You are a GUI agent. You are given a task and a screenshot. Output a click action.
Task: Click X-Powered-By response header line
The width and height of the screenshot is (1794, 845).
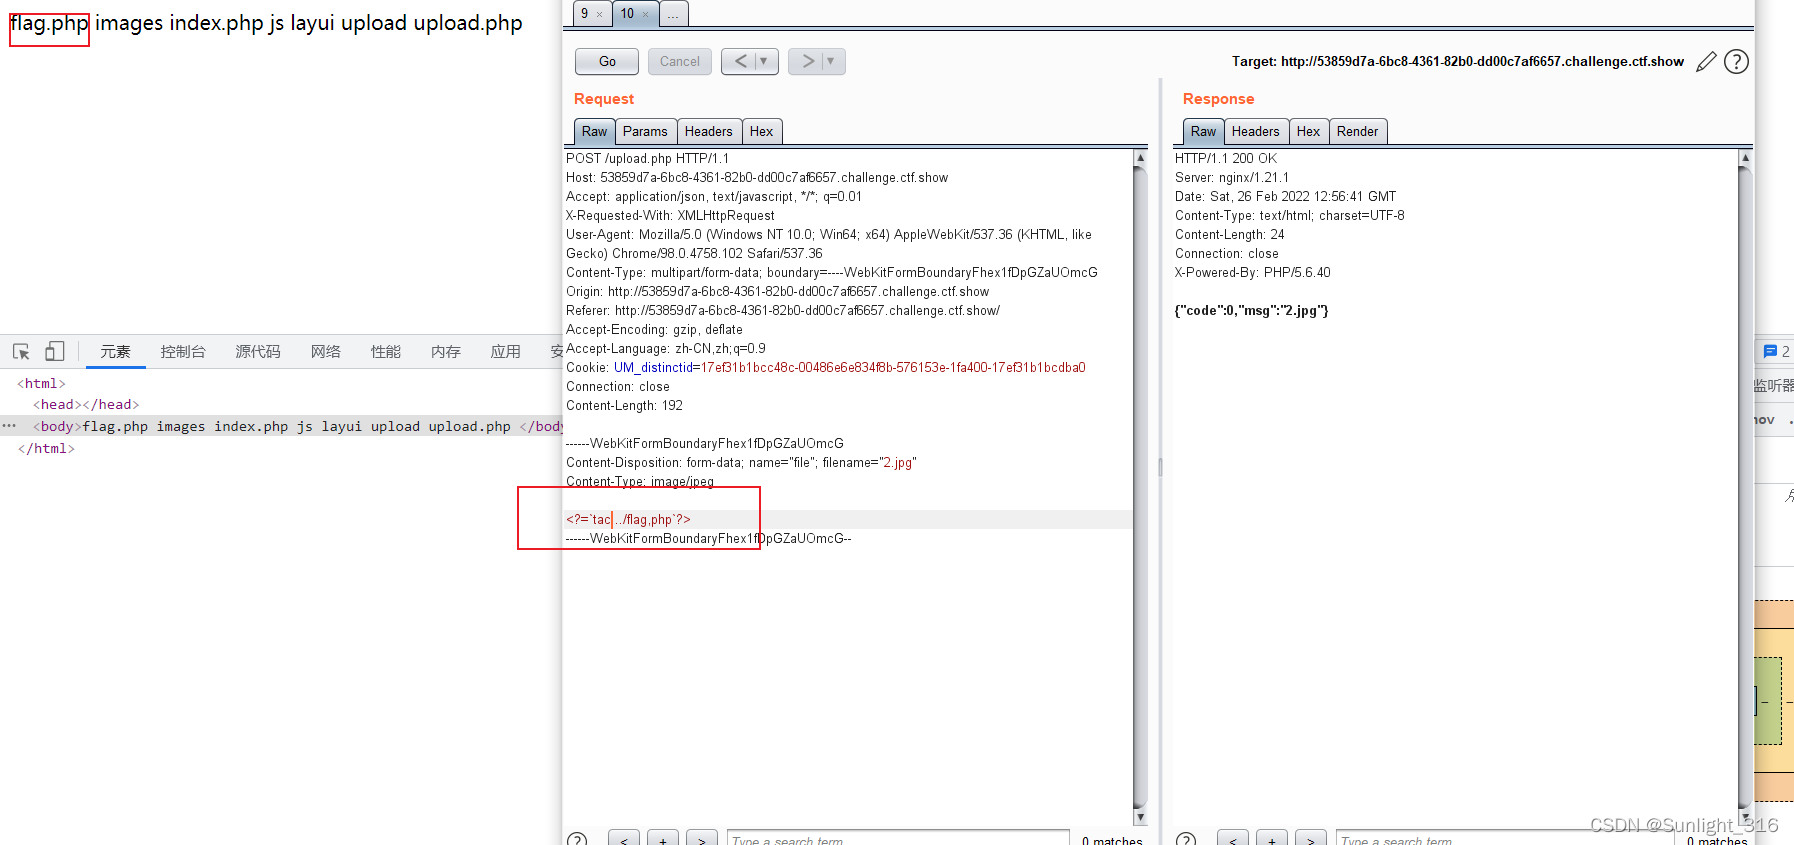point(1252,272)
